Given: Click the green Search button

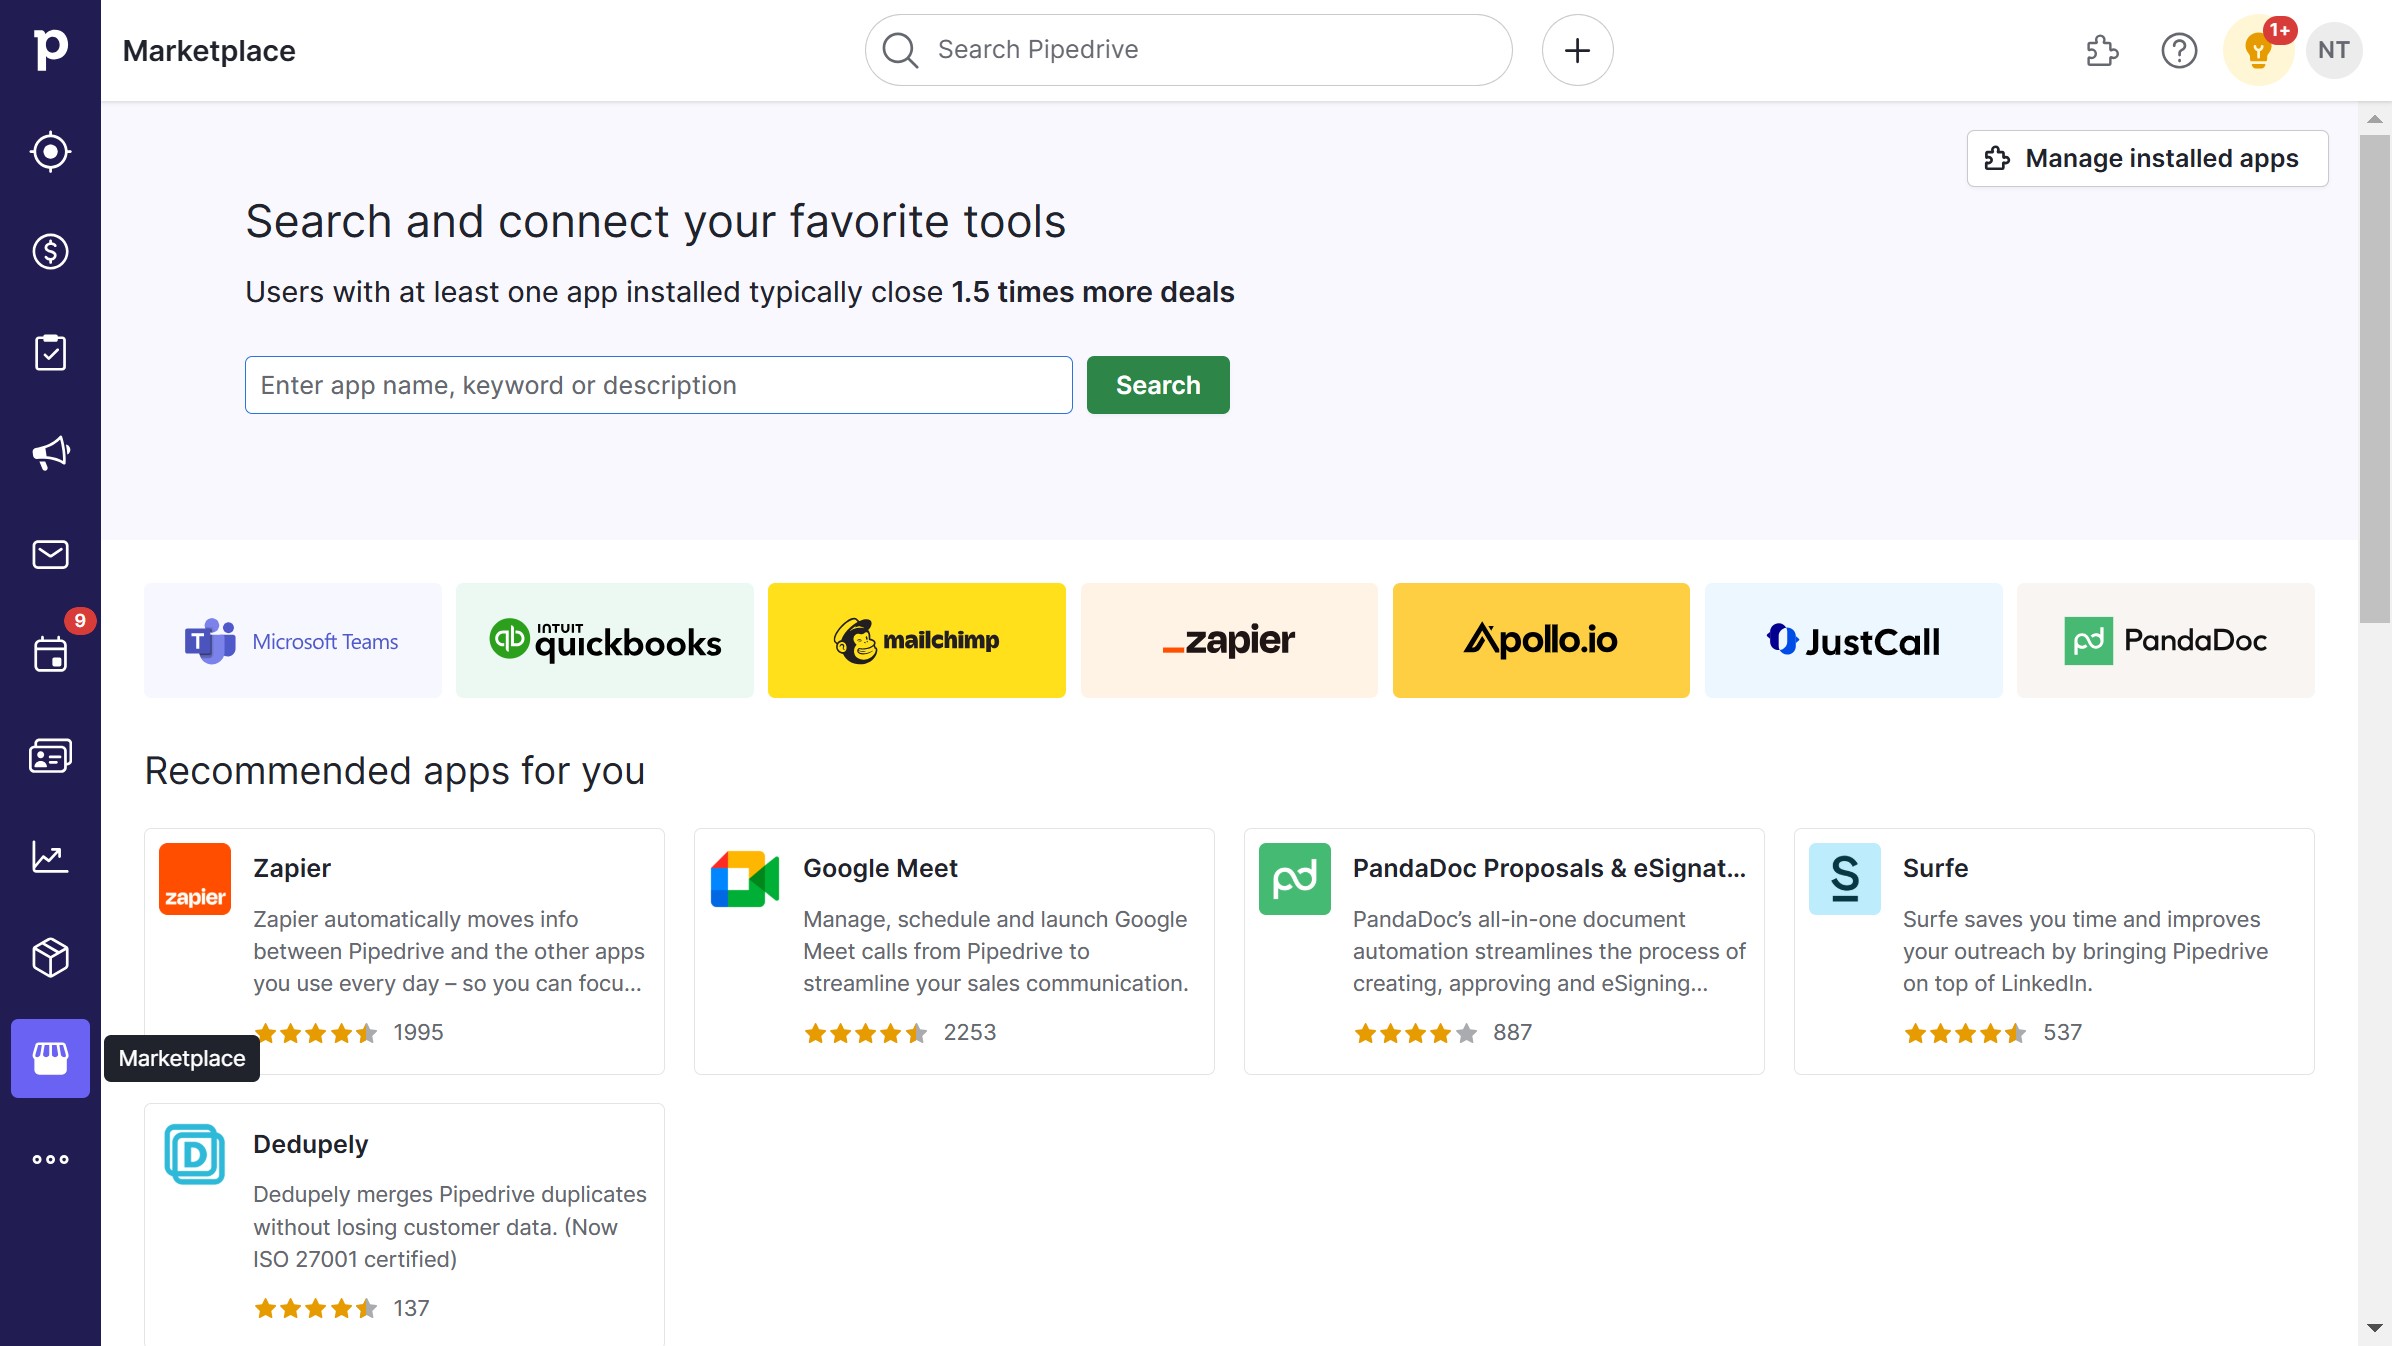Looking at the screenshot, I should (1157, 385).
